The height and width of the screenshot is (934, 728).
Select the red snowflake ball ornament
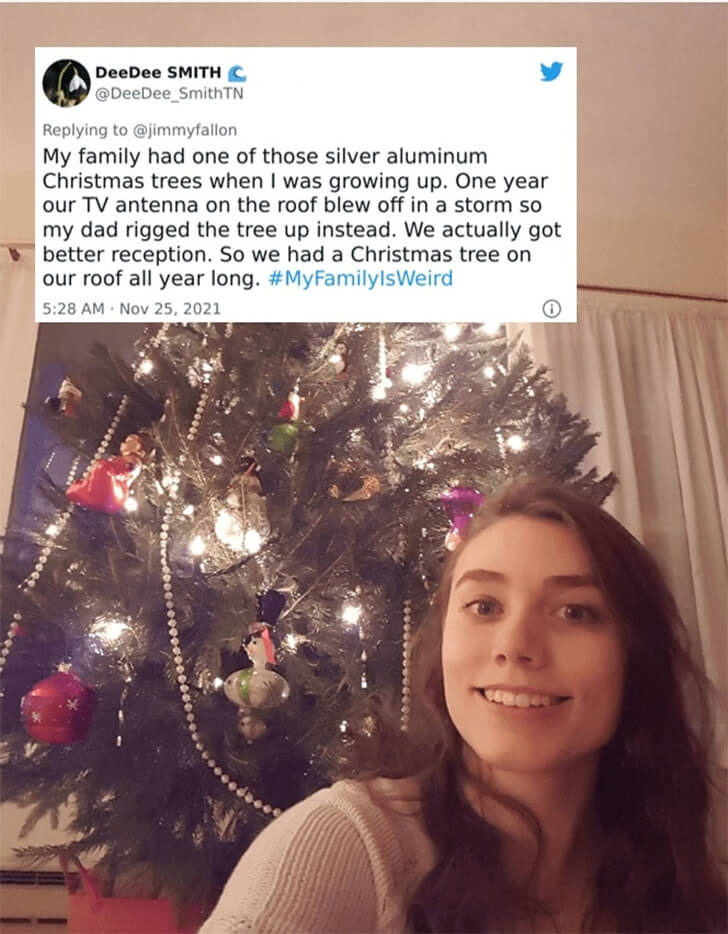click(57, 706)
